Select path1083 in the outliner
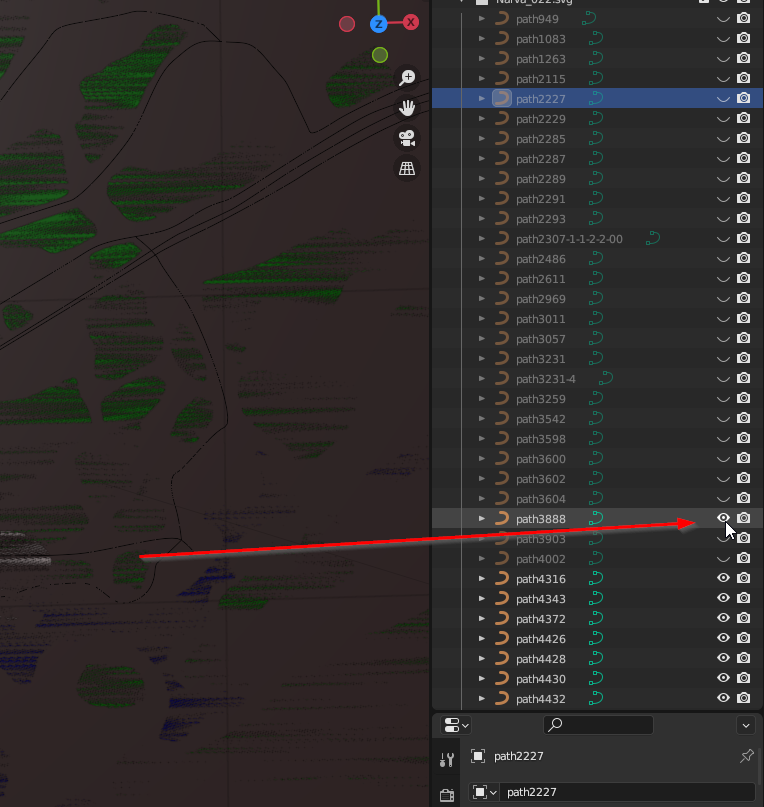Image resolution: width=764 pixels, height=807 pixels. pyautogui.click(x=541, y=39)
